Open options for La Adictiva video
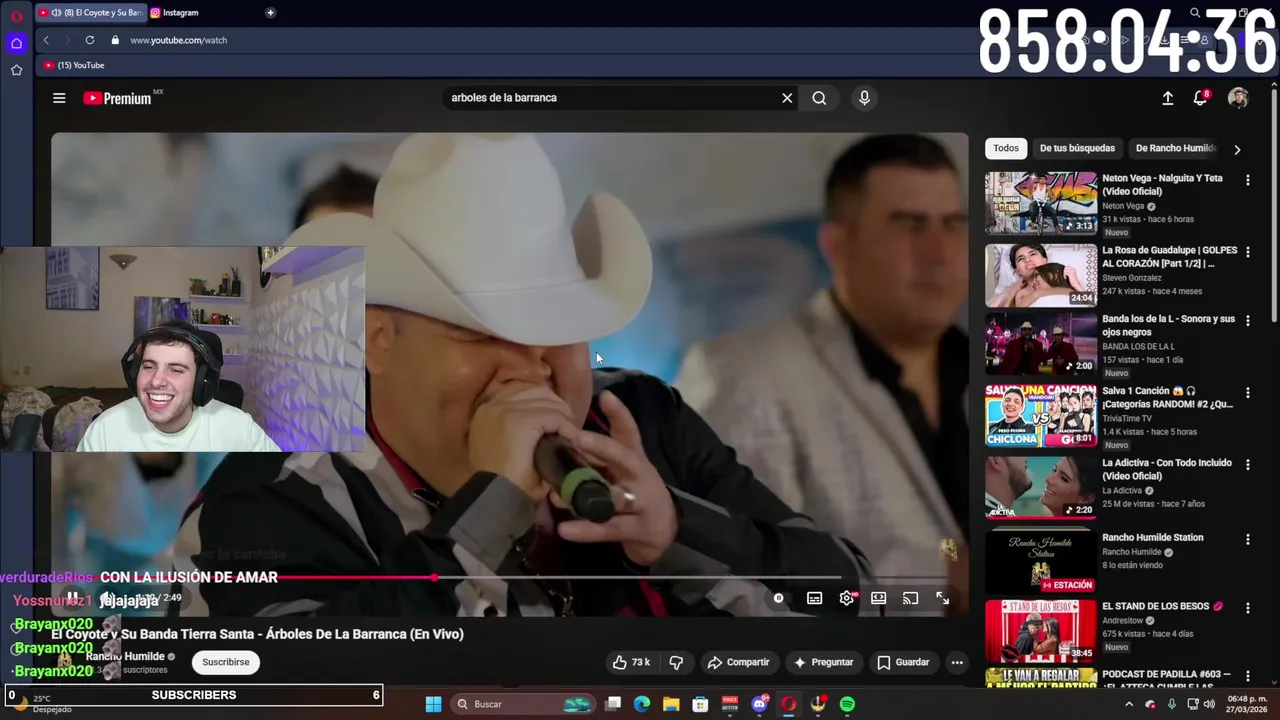The width and height of the screenshot is (1280, 720). (x=1247, y=464)
